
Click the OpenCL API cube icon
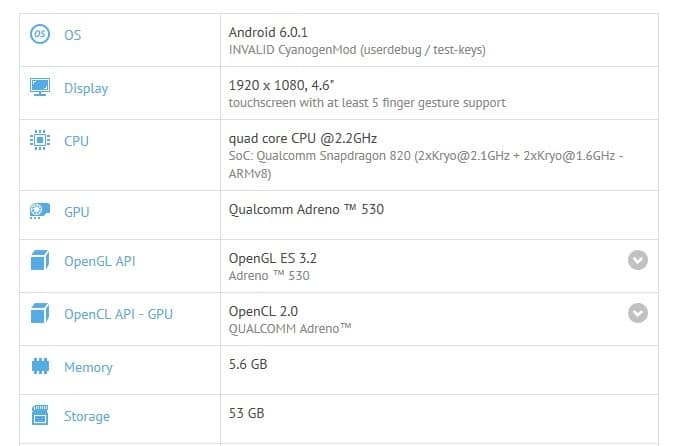(41, 315)
